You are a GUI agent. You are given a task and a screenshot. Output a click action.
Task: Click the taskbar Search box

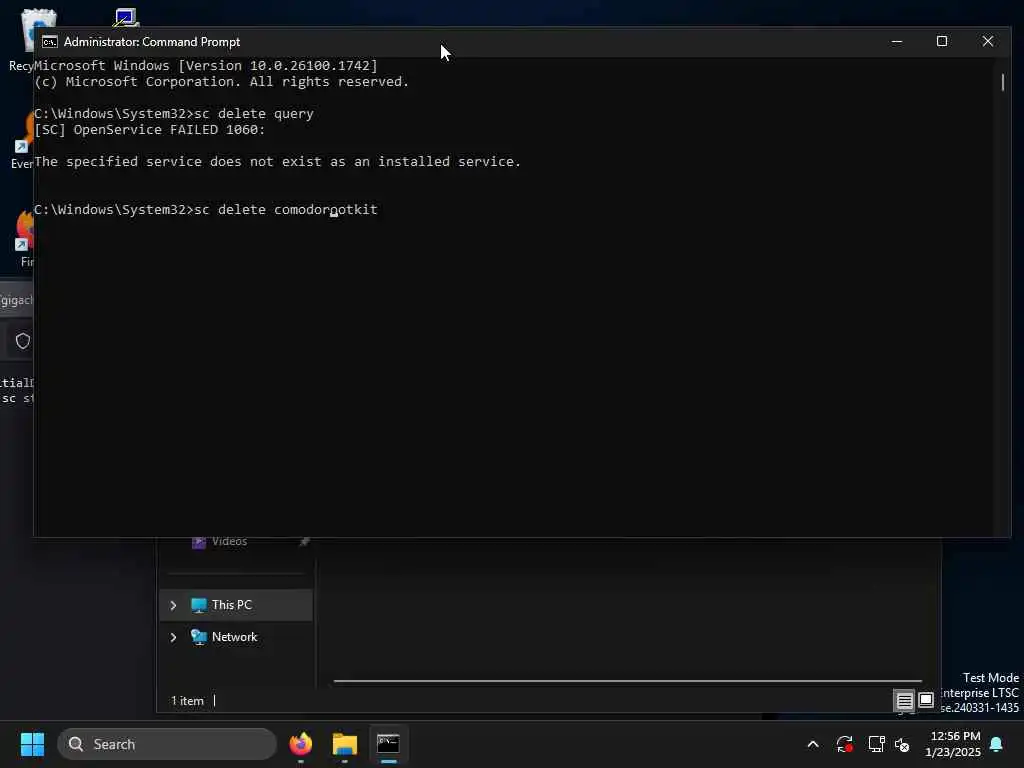click(167, 744)
